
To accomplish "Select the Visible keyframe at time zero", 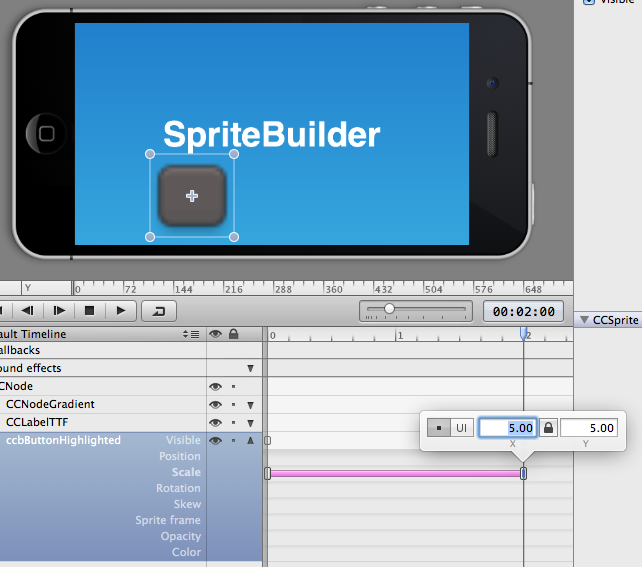I will (267, 441).
